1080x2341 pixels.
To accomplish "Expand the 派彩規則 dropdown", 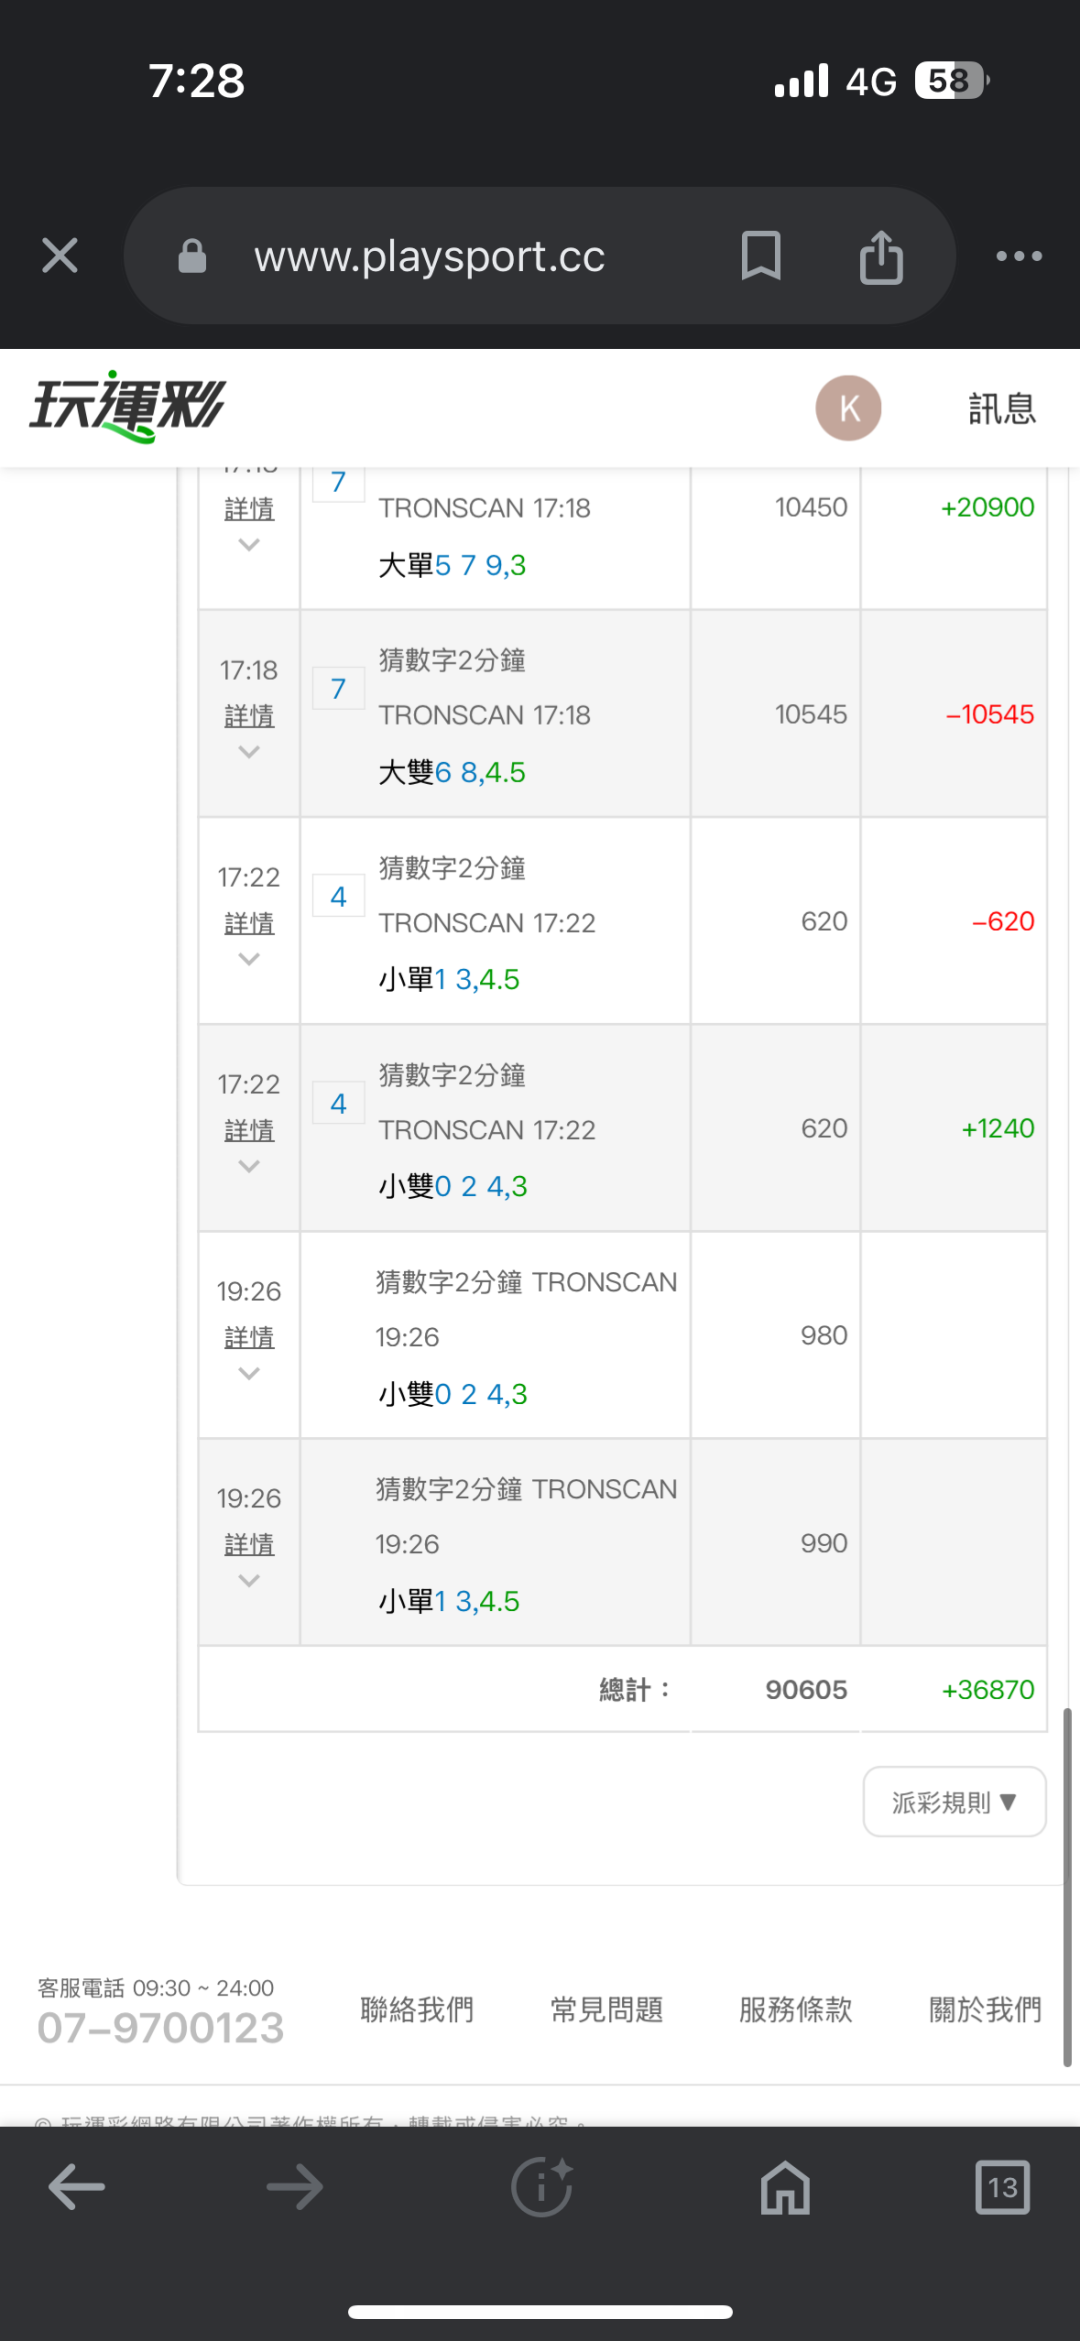I will (x=954, y=1802).
